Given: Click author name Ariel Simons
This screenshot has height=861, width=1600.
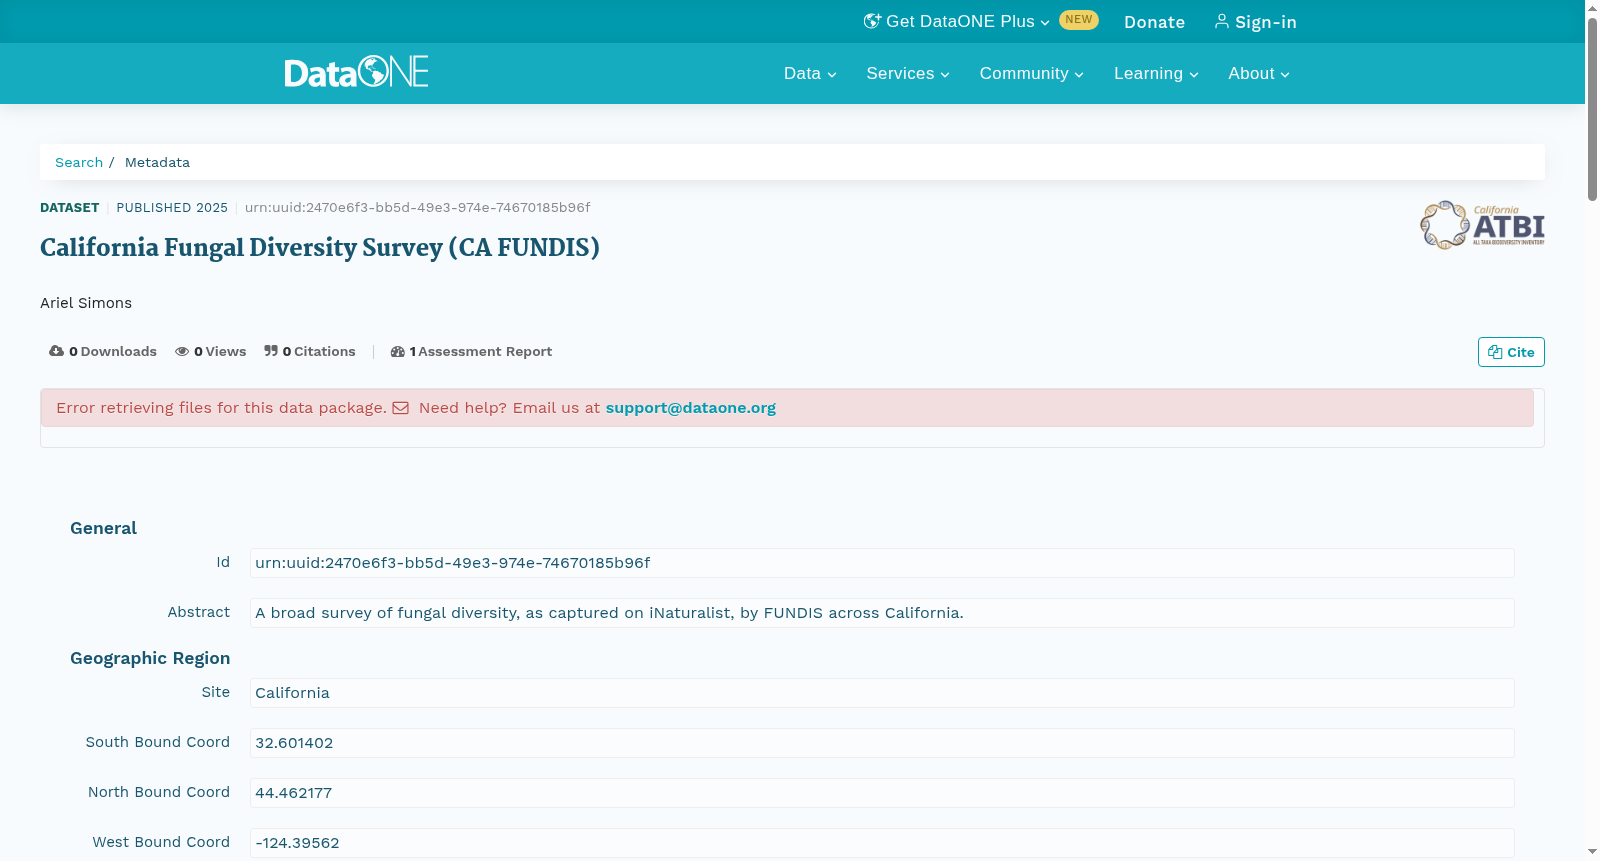Looking at the screenshot, I should [x=86, y=303].
